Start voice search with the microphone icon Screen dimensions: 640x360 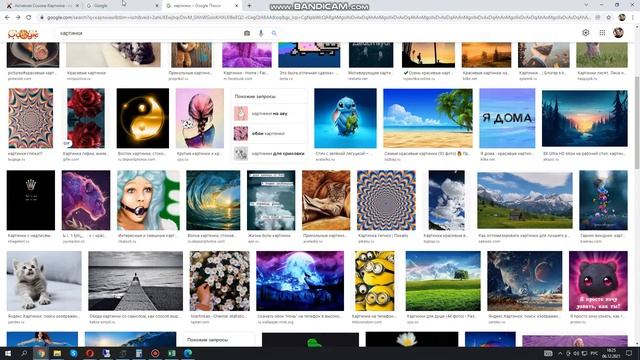261,33
